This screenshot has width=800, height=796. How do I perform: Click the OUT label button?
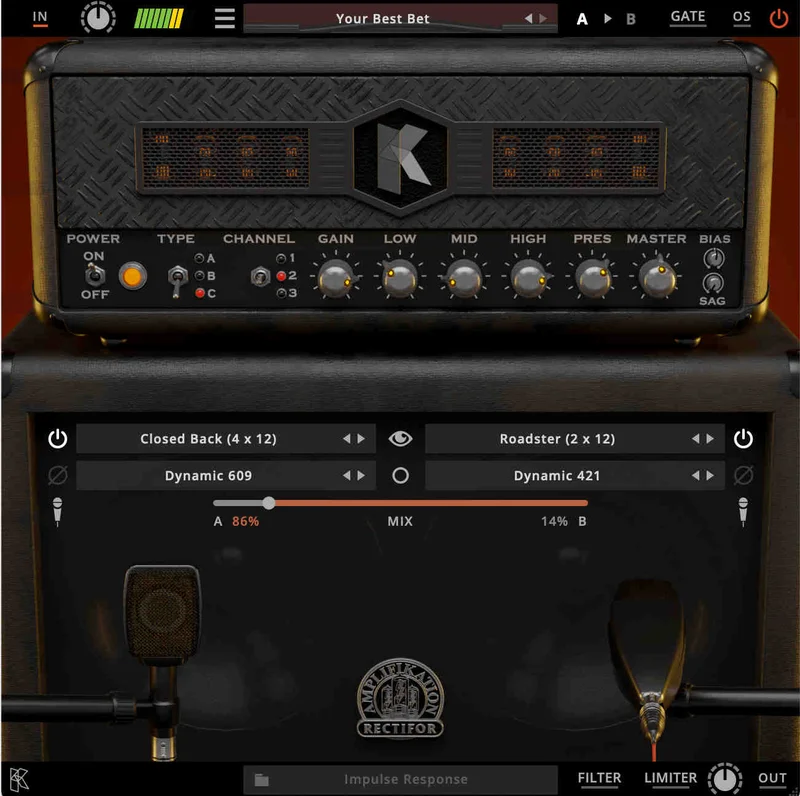click(772, 778)
